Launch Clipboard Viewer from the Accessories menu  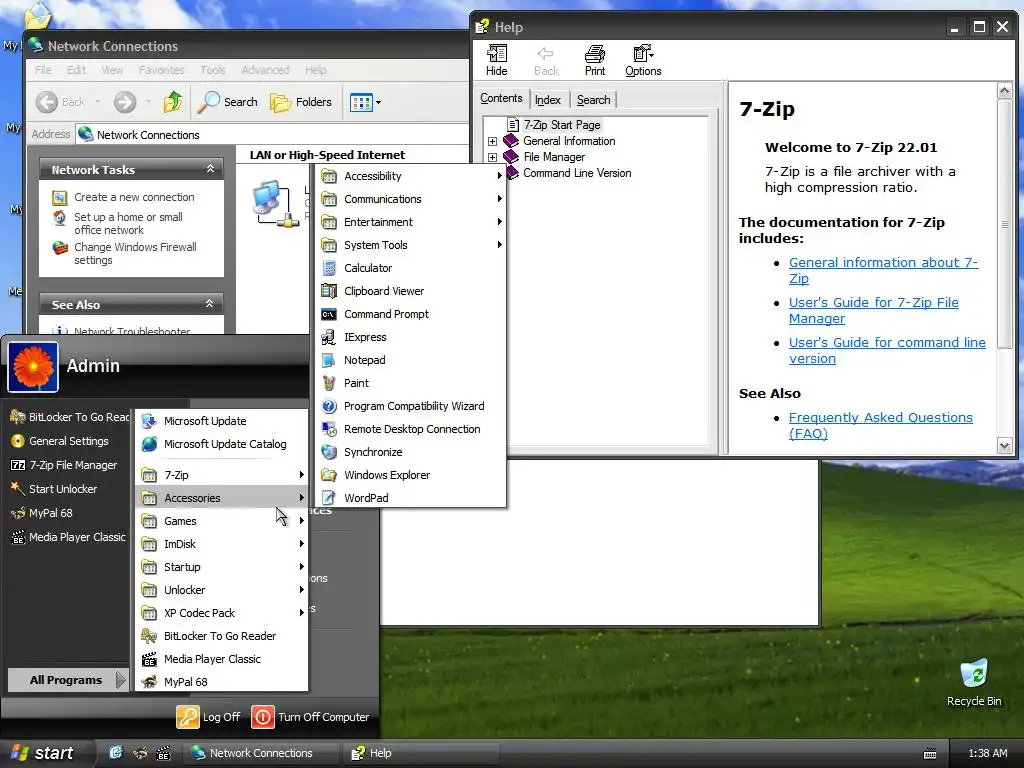tap(410, 291)
